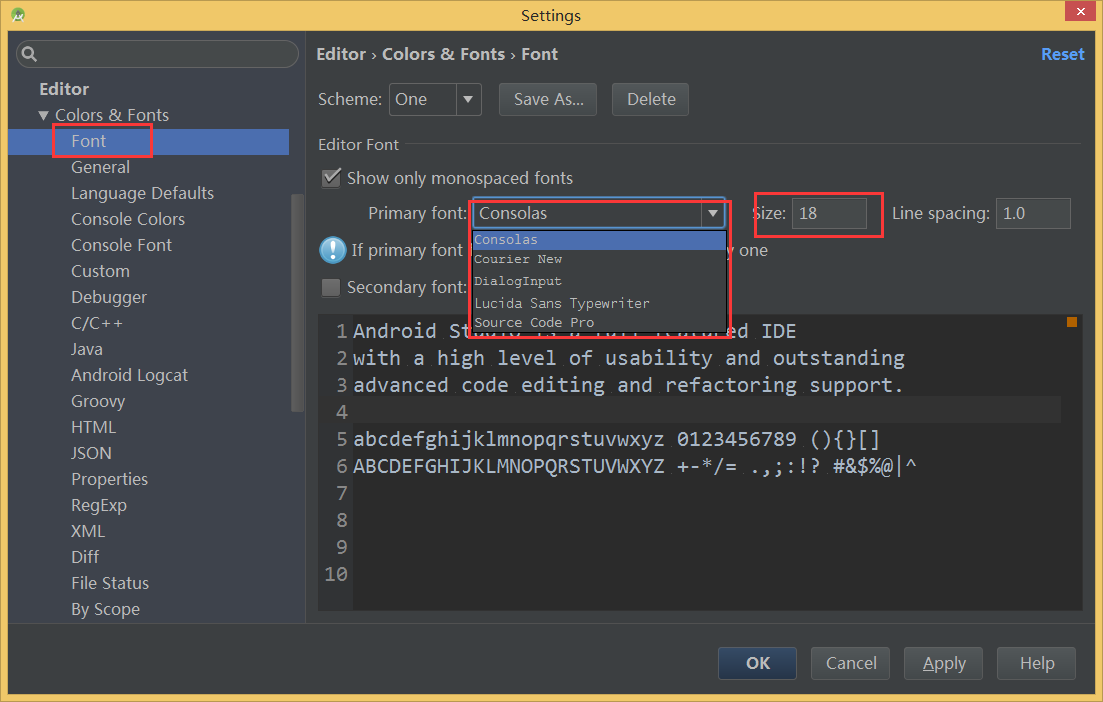Click the Save As... button

[548, 99]
